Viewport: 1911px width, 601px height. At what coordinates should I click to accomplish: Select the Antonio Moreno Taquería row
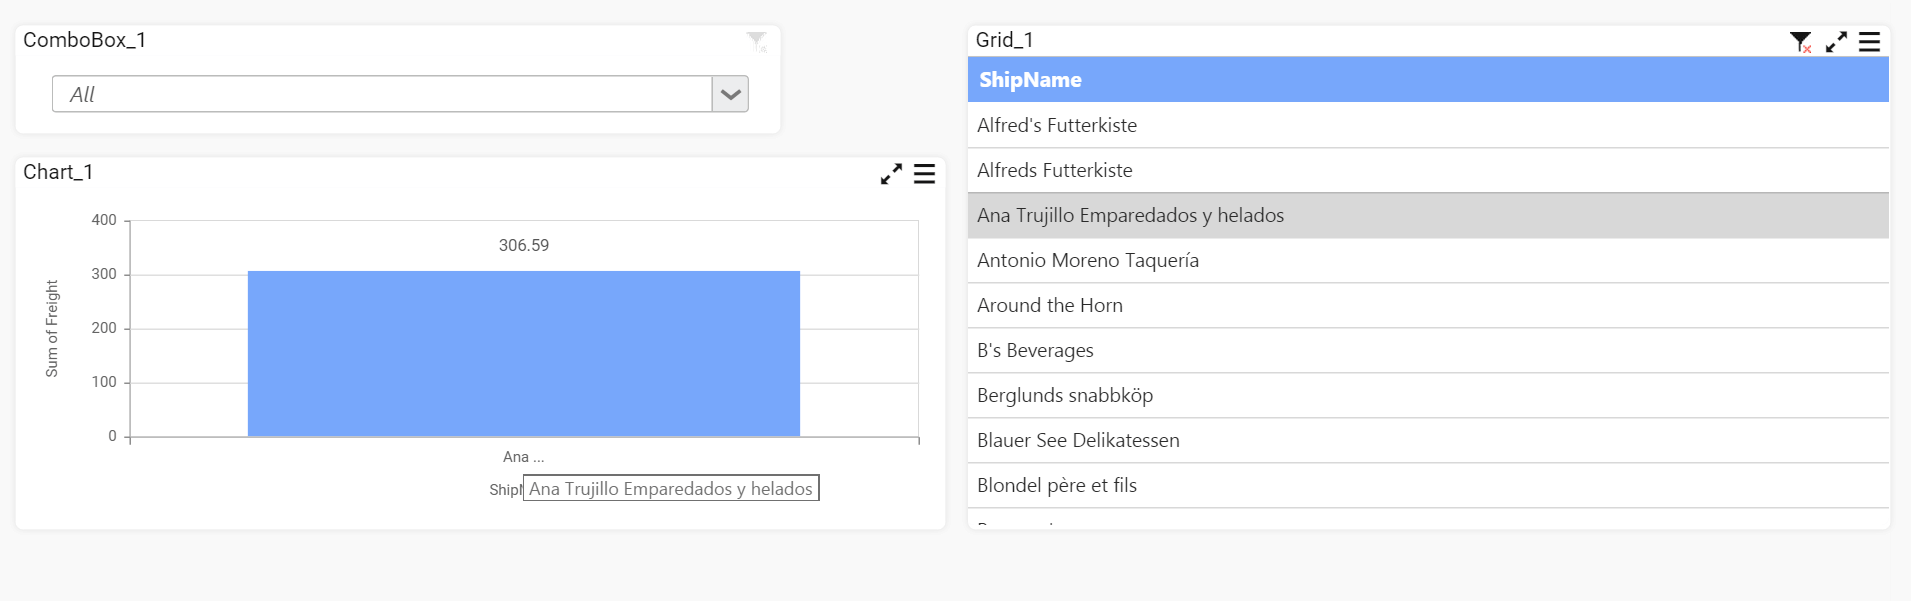click(1088, 261)
